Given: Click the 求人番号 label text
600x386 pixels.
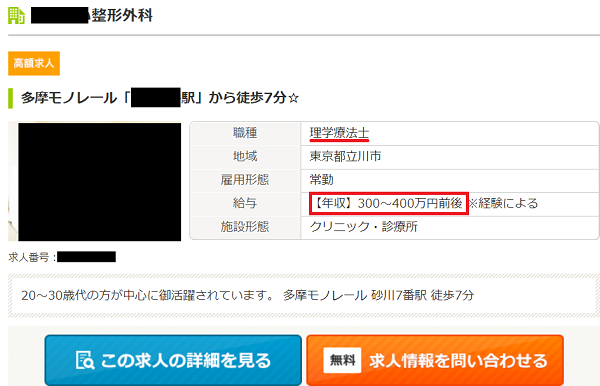Looking at the screenshot, I should coord(32,257).
